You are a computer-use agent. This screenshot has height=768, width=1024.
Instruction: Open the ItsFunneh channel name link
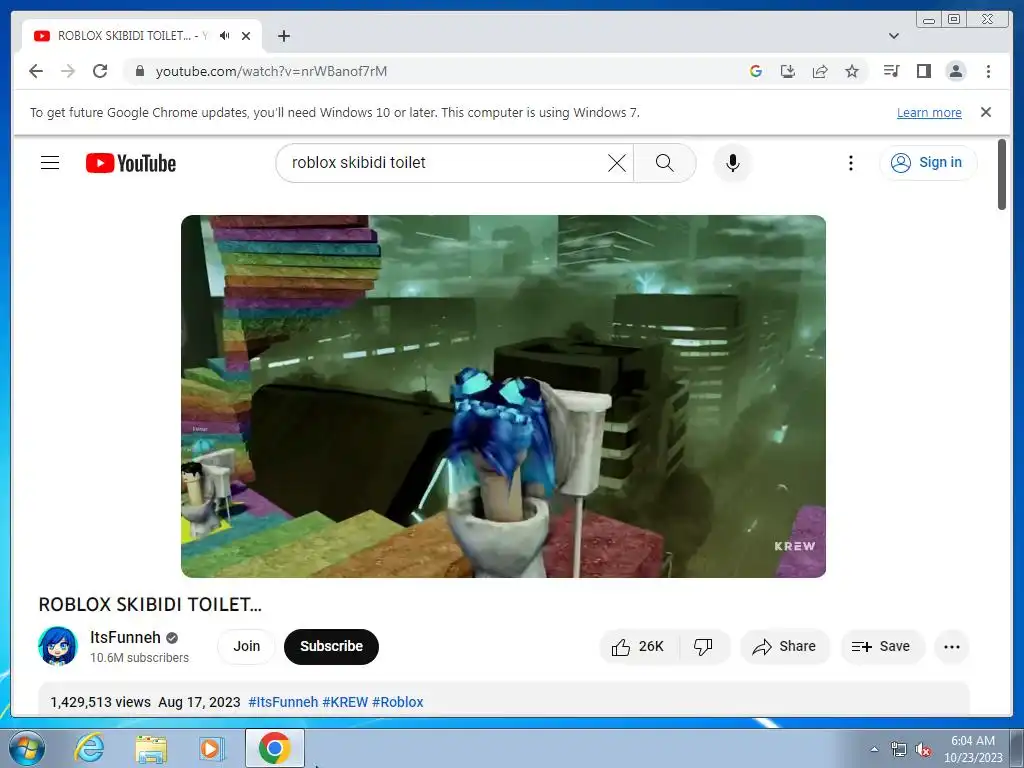(x=125, y=637)
